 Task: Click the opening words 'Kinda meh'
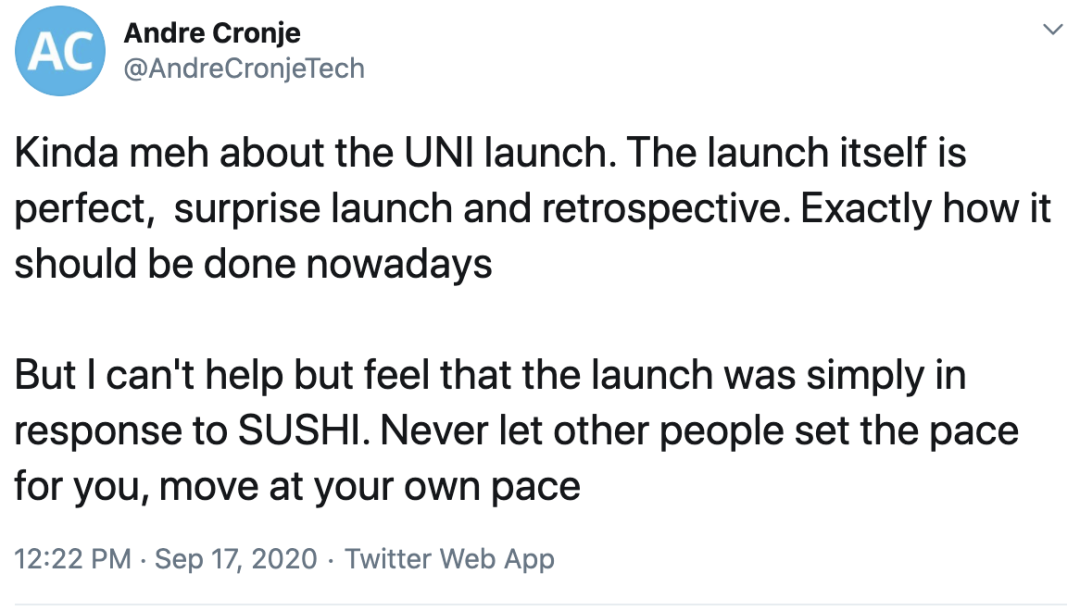pos(112,152)
